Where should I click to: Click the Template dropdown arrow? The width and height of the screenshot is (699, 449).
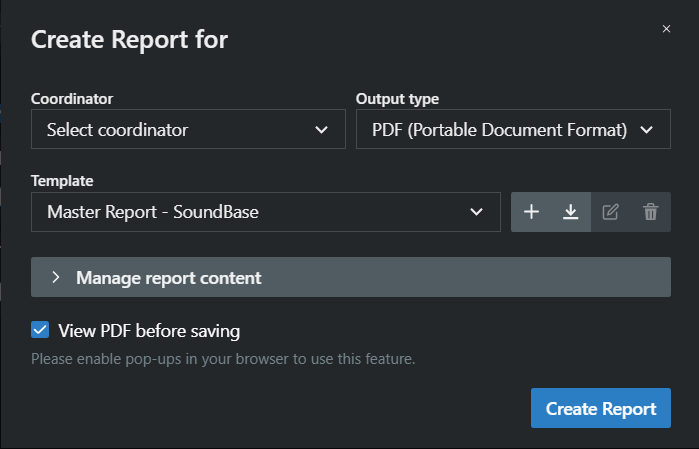tap(476, 212)
